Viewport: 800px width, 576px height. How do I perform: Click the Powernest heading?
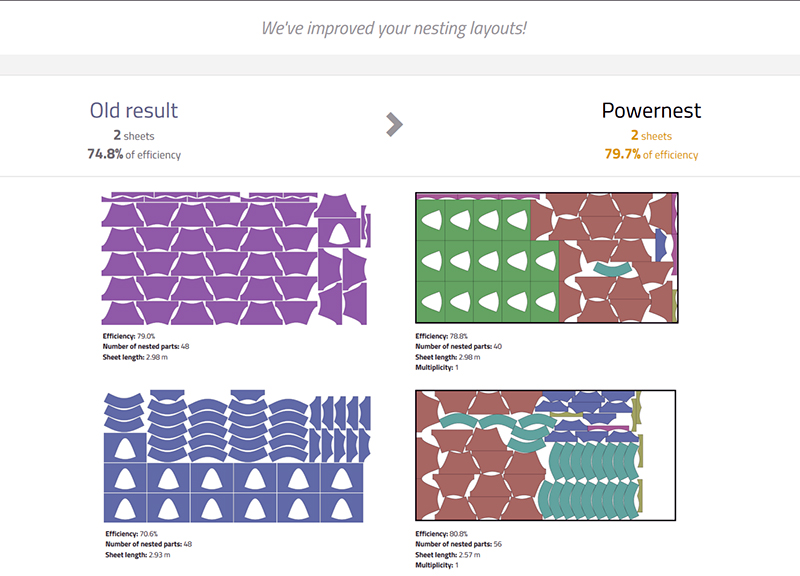(x=651, y=110)
